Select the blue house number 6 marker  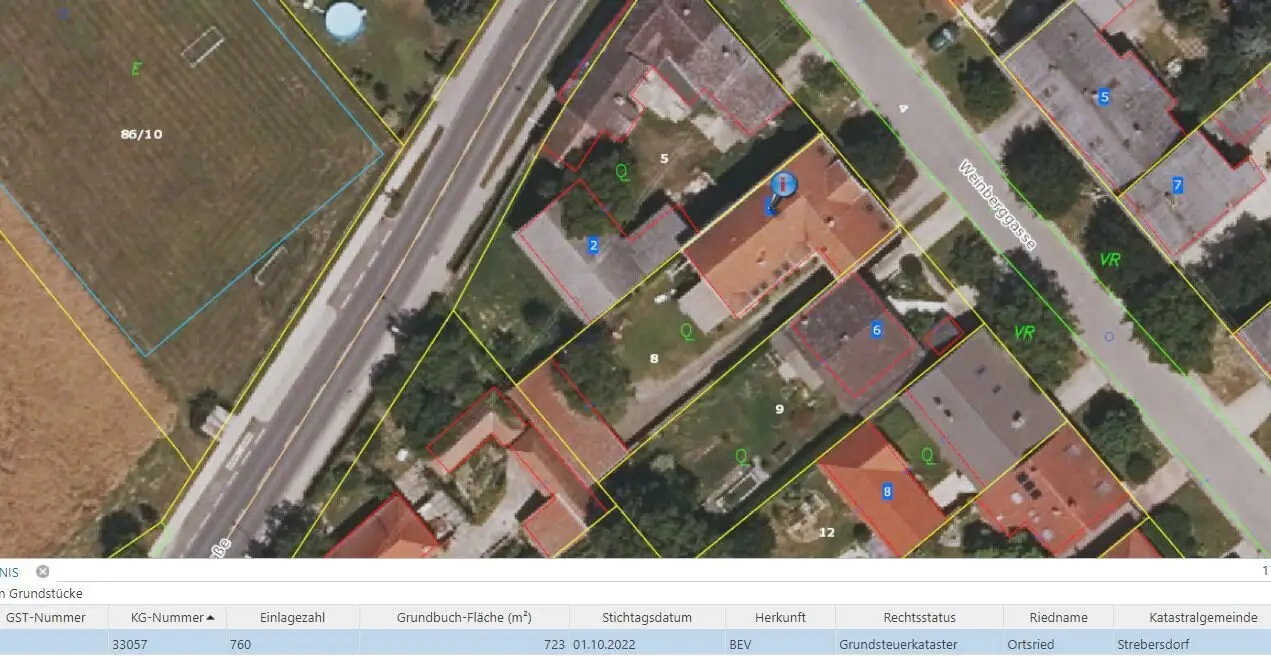[877, 330]
